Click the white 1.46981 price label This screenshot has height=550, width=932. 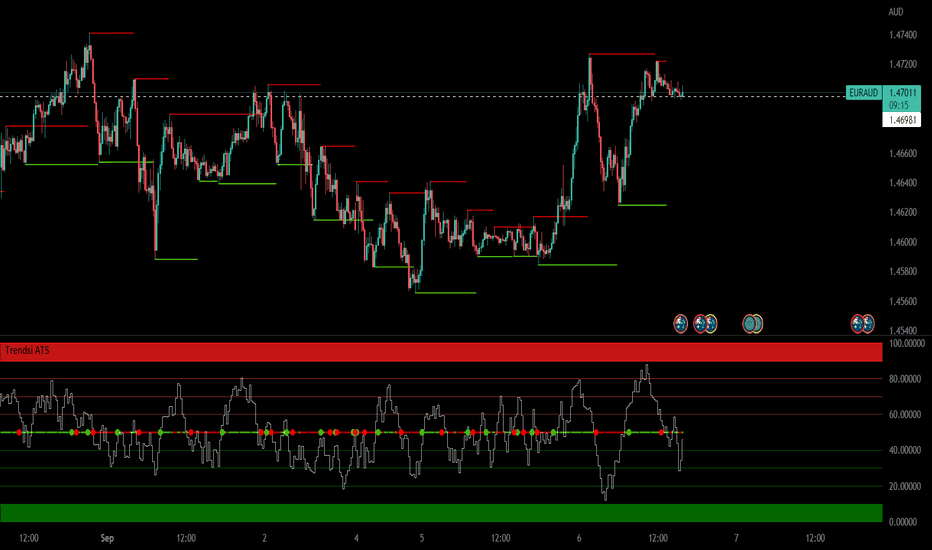coord(902,120)
